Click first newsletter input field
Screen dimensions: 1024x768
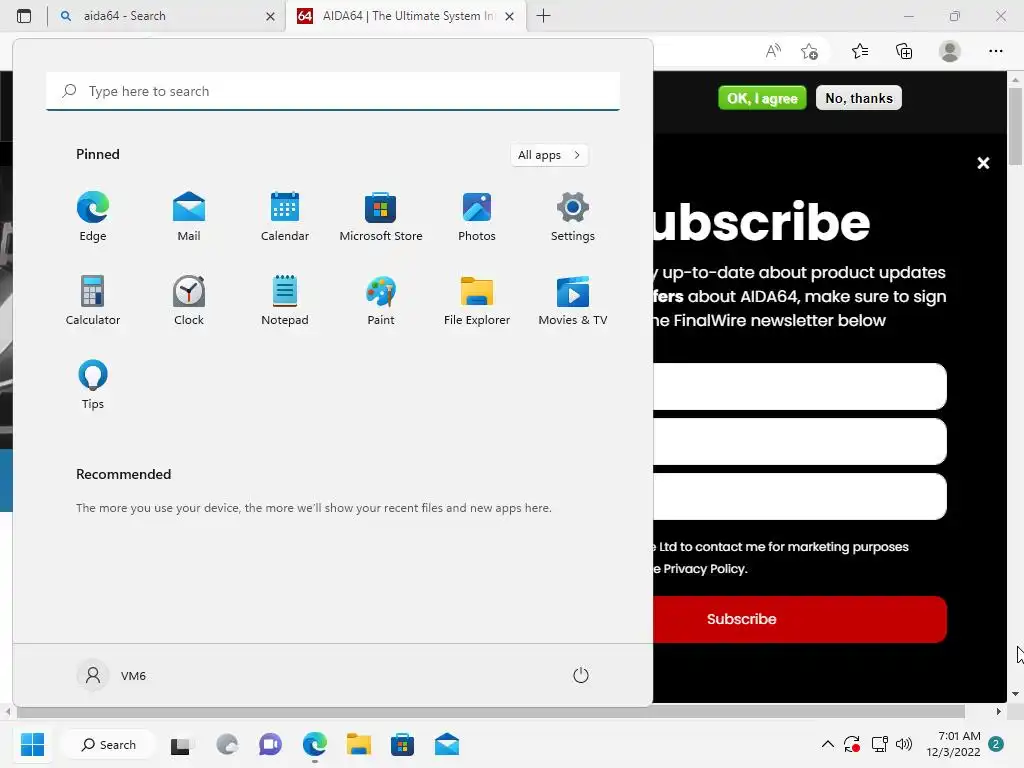(799, 387)
